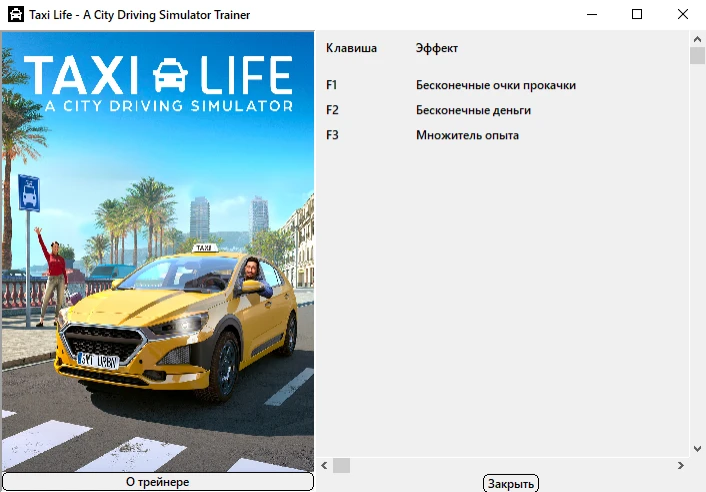Click "Множитель опыта" effect
Screen dimensions: 706x492
pyautogui.click(x=467, y=135)
